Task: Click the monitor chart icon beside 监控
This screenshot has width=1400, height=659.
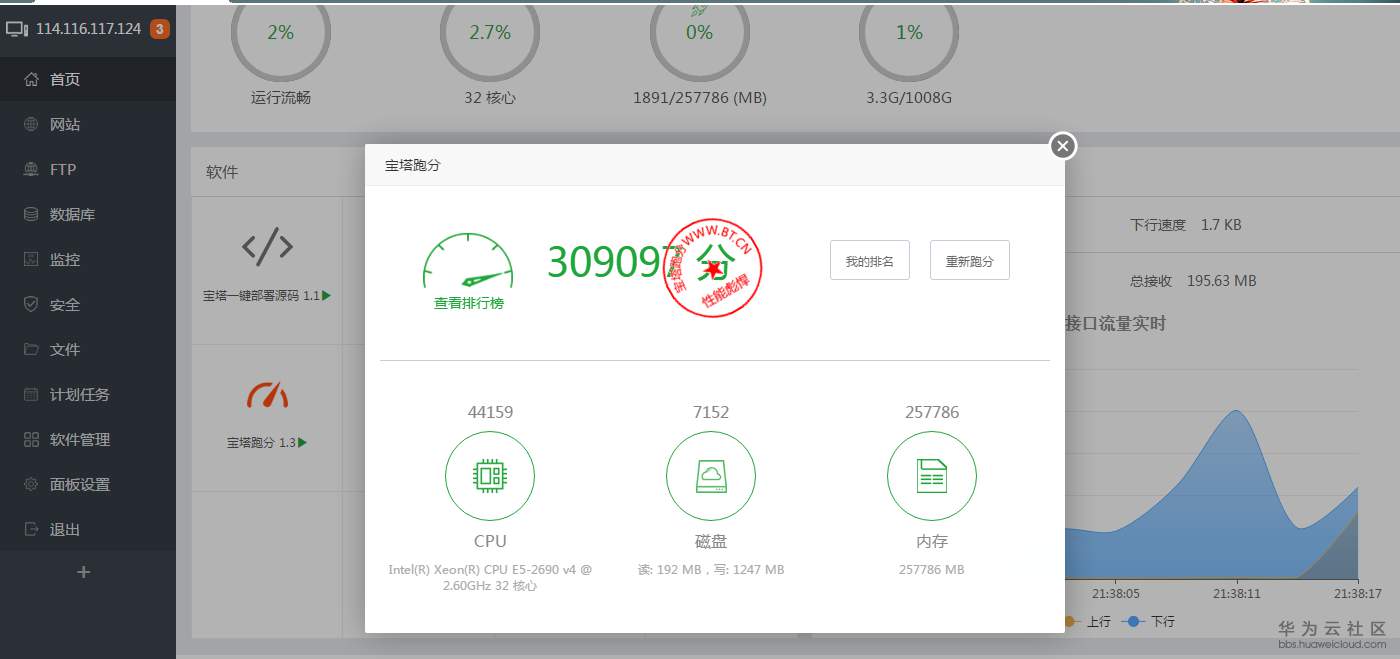Action: click(31, 259)
